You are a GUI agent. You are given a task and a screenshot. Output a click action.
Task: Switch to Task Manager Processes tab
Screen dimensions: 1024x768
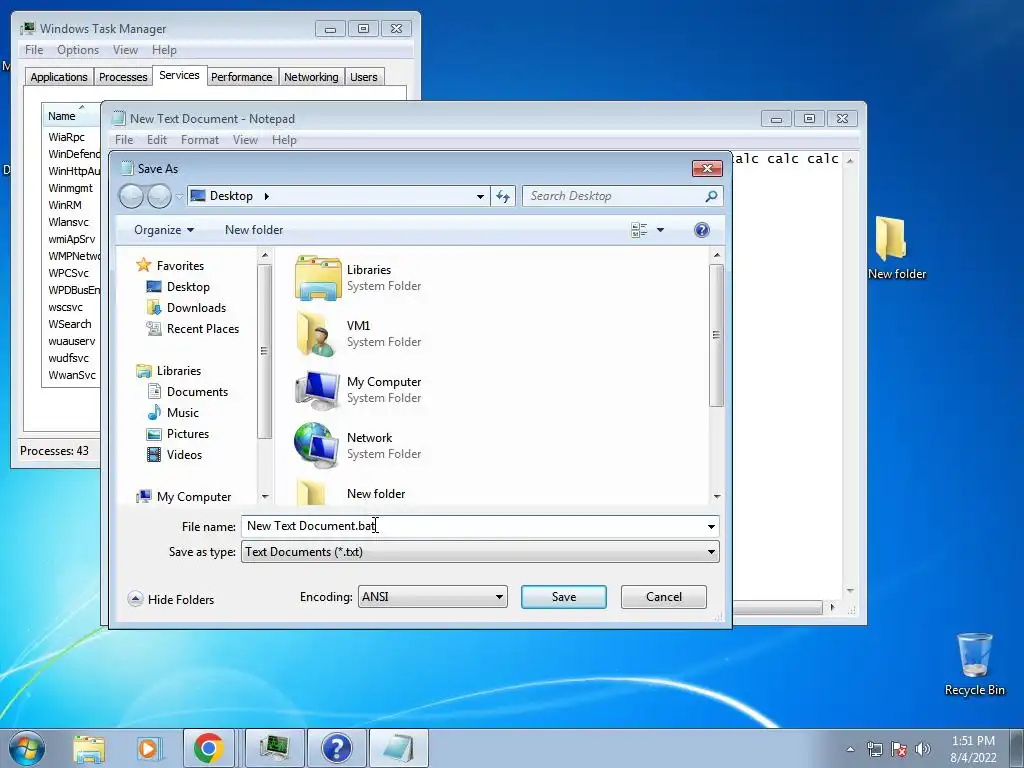click(123, 77)
